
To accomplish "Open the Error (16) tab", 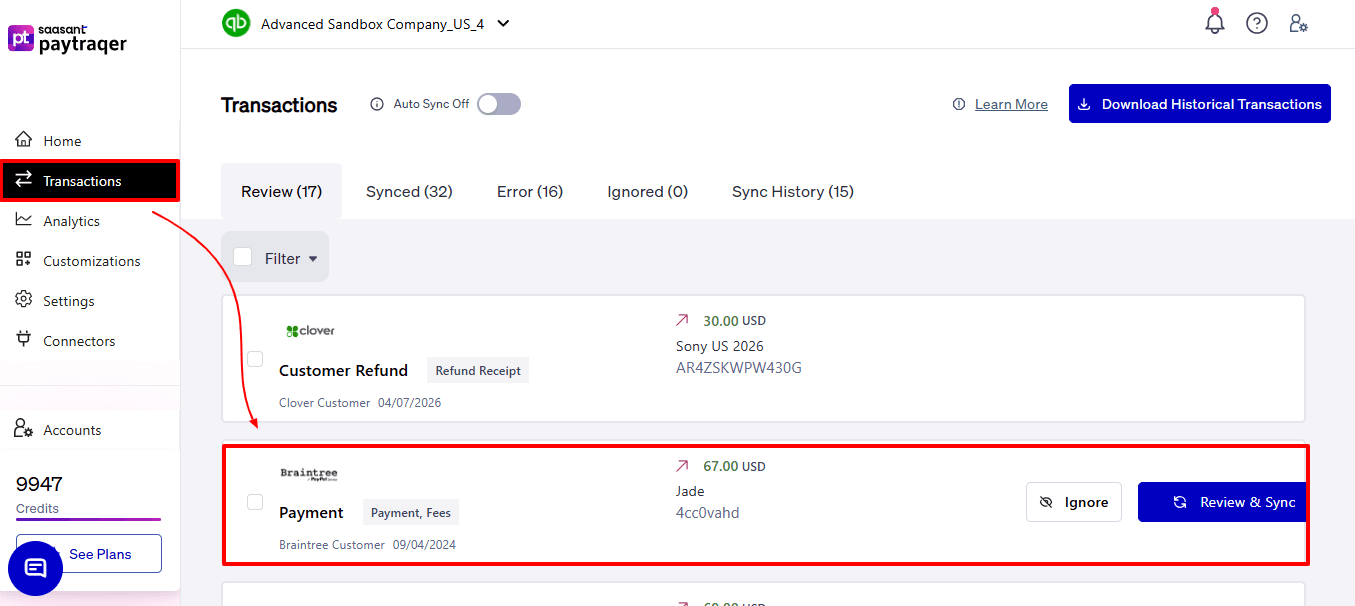I will tap(530, 191).
